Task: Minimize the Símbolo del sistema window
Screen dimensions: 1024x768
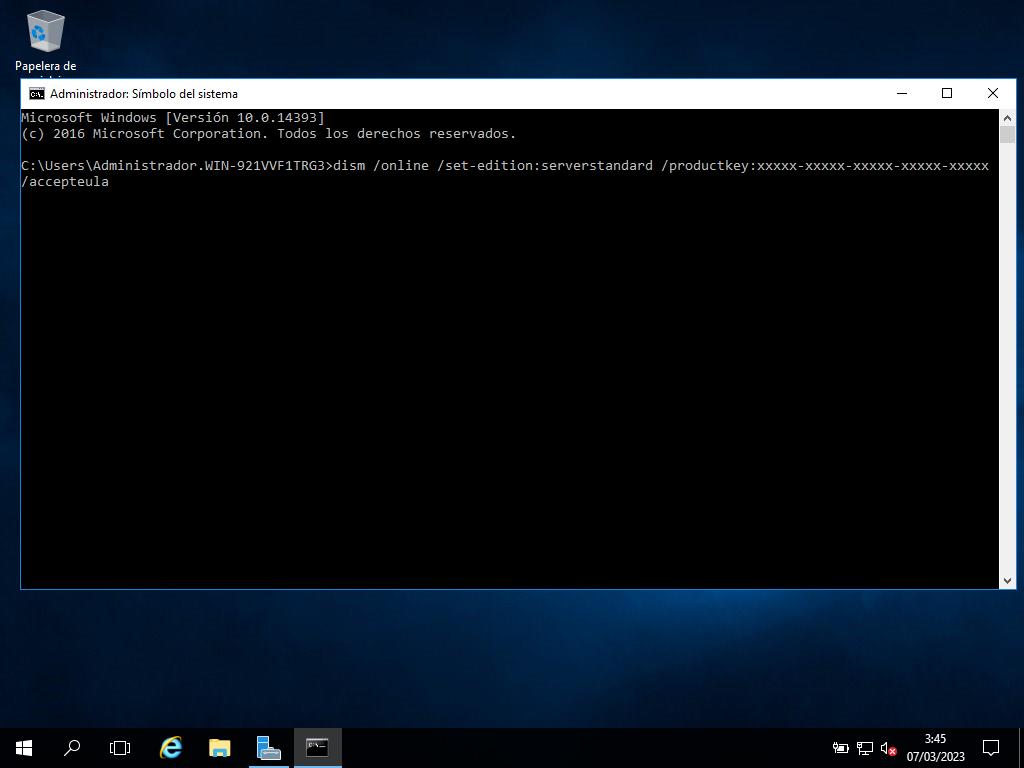Action: click(902, 93)
